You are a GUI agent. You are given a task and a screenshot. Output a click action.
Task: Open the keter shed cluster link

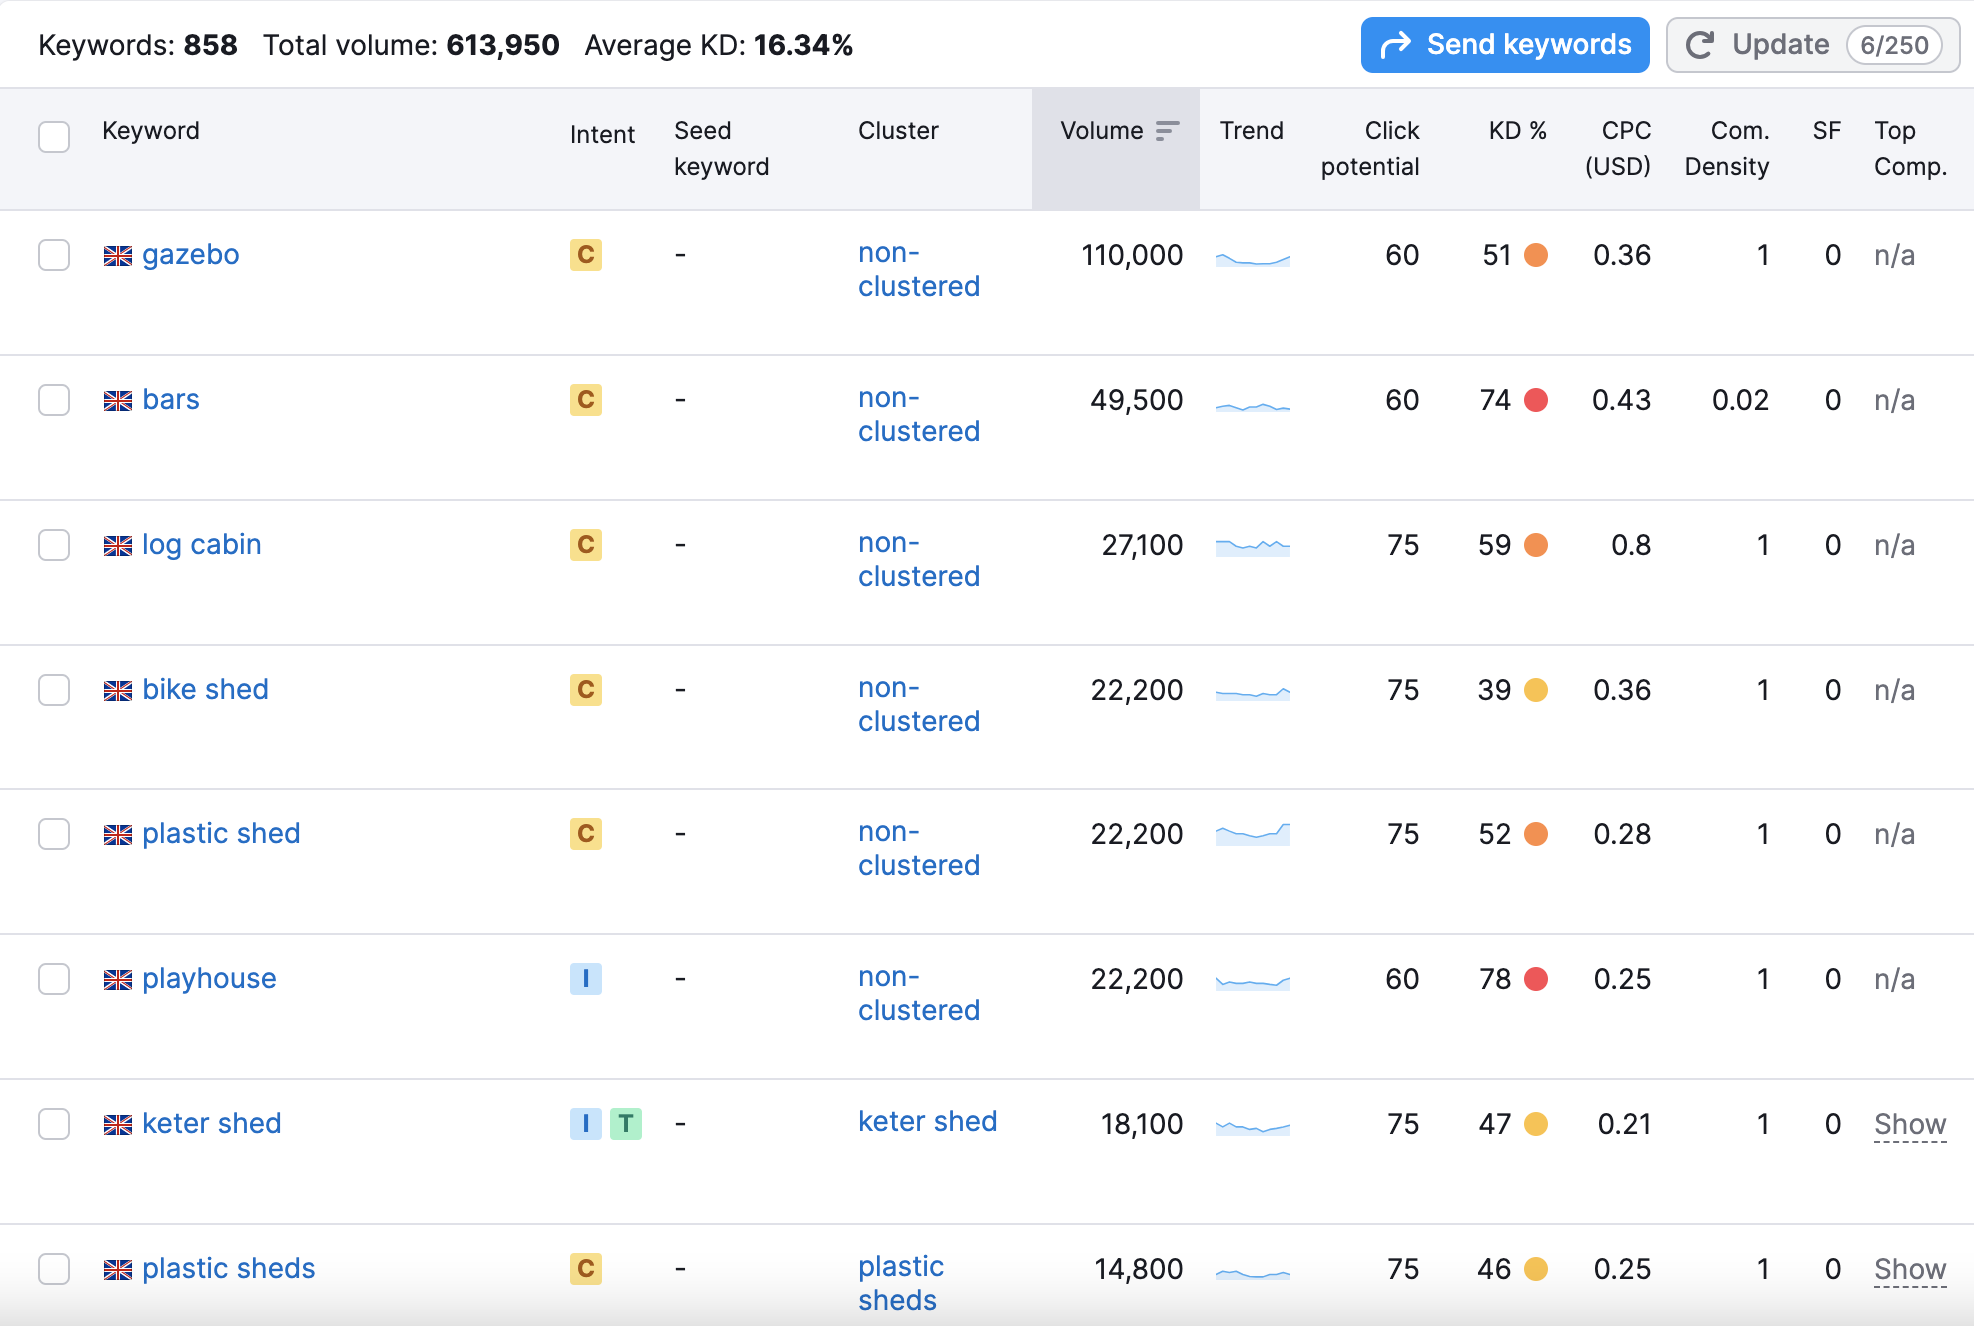click(928, 1122)
